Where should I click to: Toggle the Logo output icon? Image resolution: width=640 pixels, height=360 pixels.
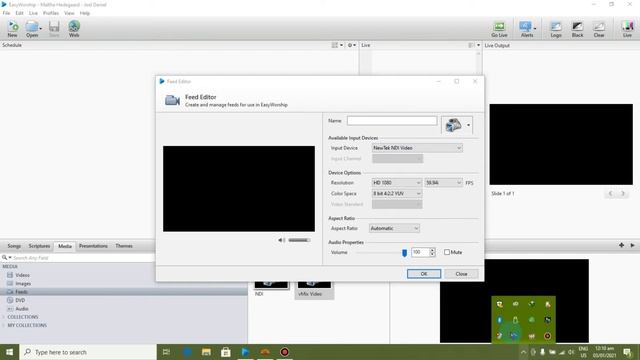coord(556,29)
